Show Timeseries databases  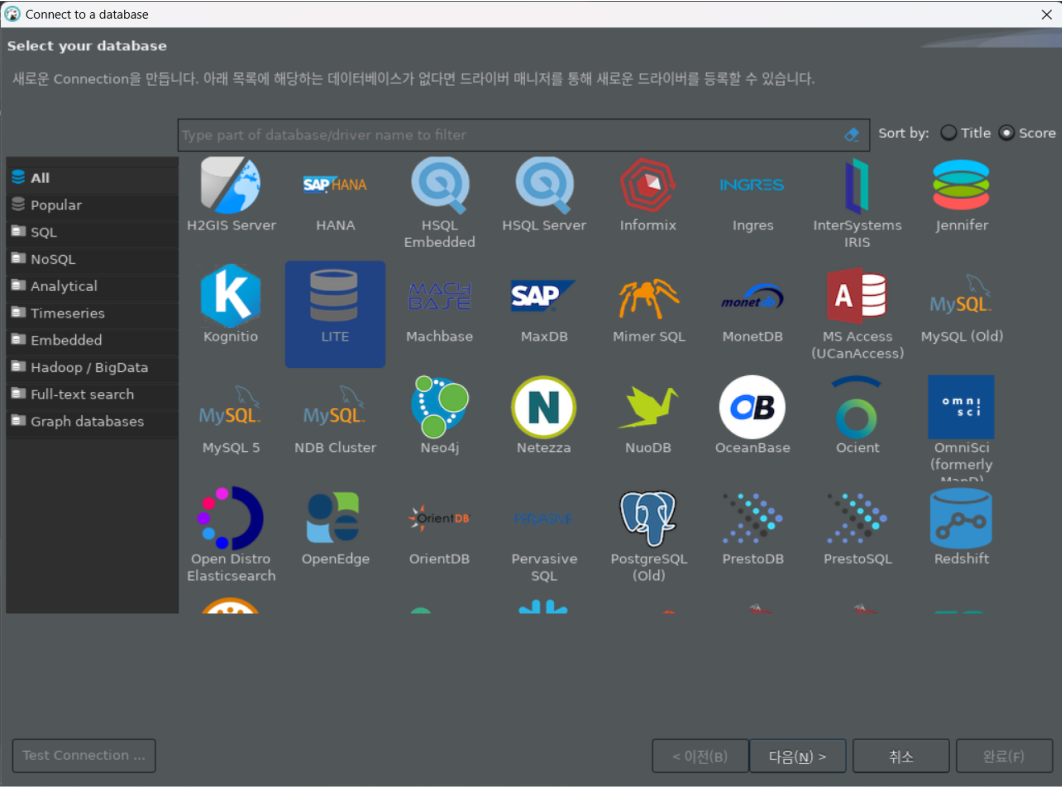(x=92, y=313)
